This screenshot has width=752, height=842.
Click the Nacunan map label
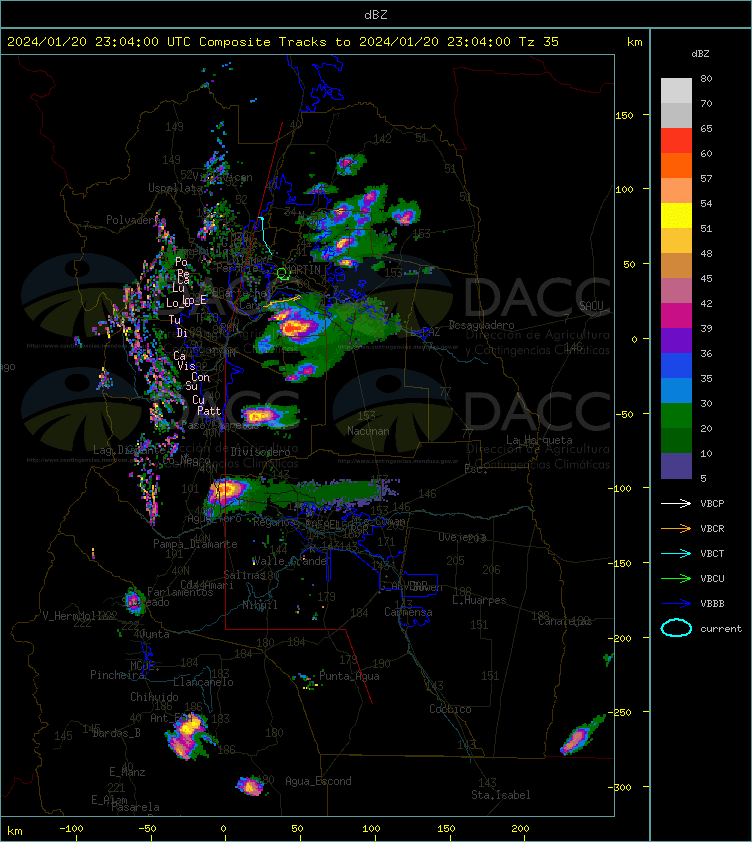[368, 431]
